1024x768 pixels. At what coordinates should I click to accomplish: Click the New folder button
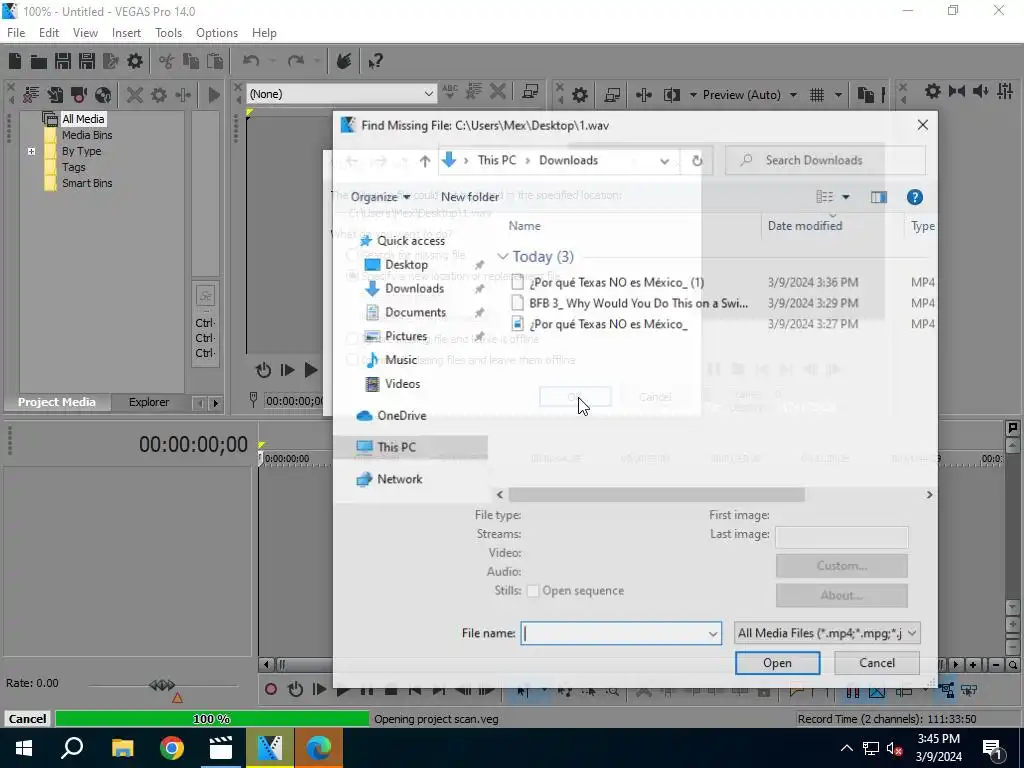pyautogui.click(x=470, y=197)
